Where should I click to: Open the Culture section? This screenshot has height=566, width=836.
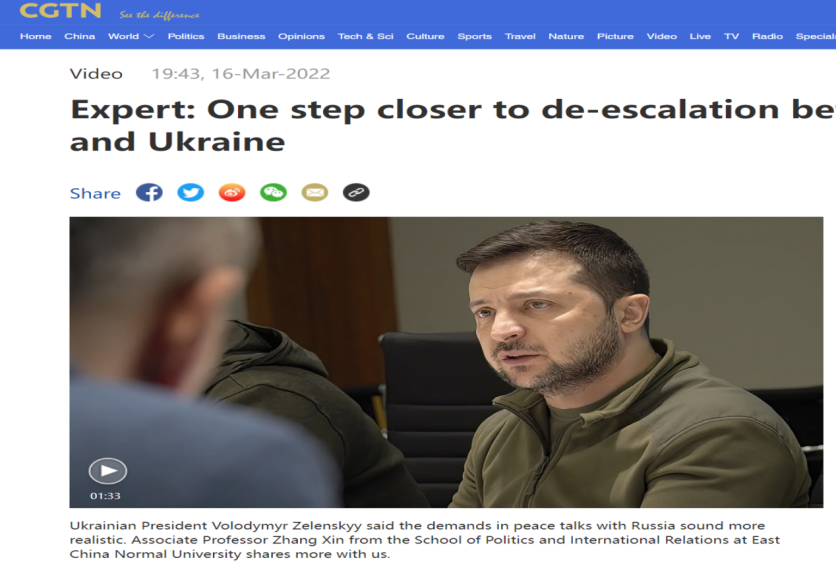(x=425, y=36)
